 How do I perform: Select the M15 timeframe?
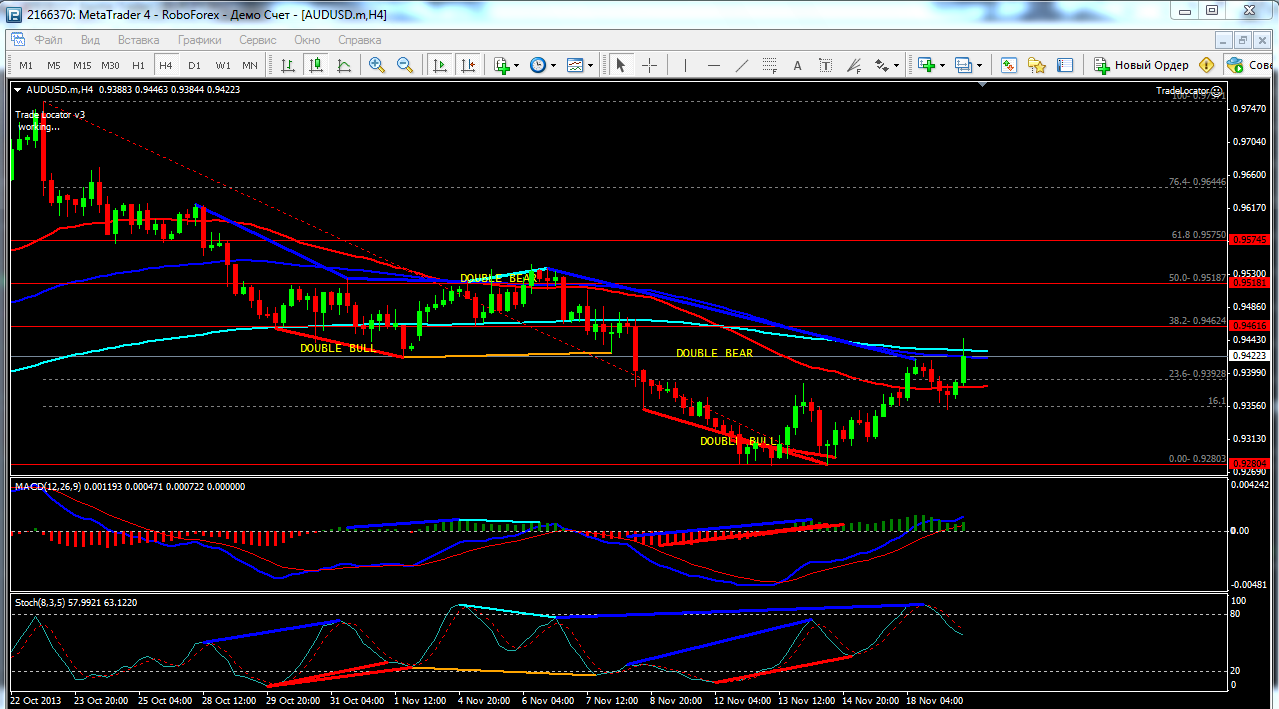coord(82,65)
